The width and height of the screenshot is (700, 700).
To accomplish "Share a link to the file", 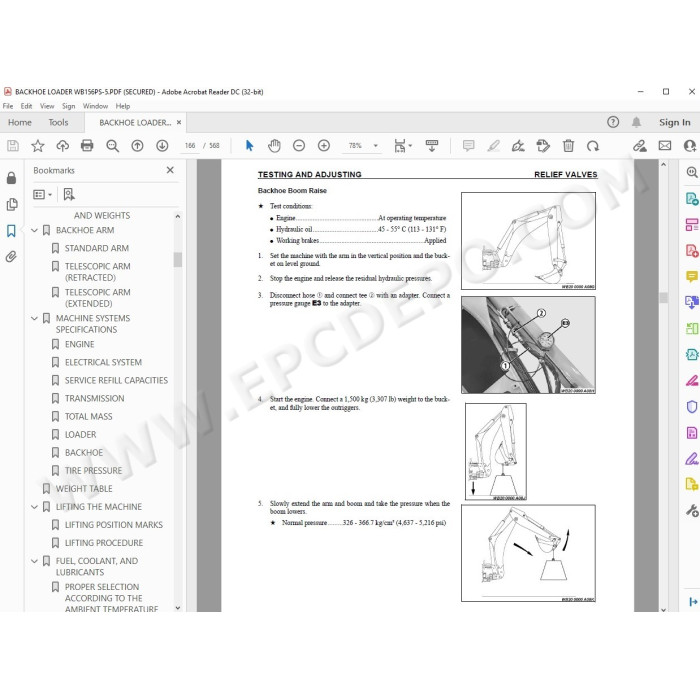I will pos(640,146).
